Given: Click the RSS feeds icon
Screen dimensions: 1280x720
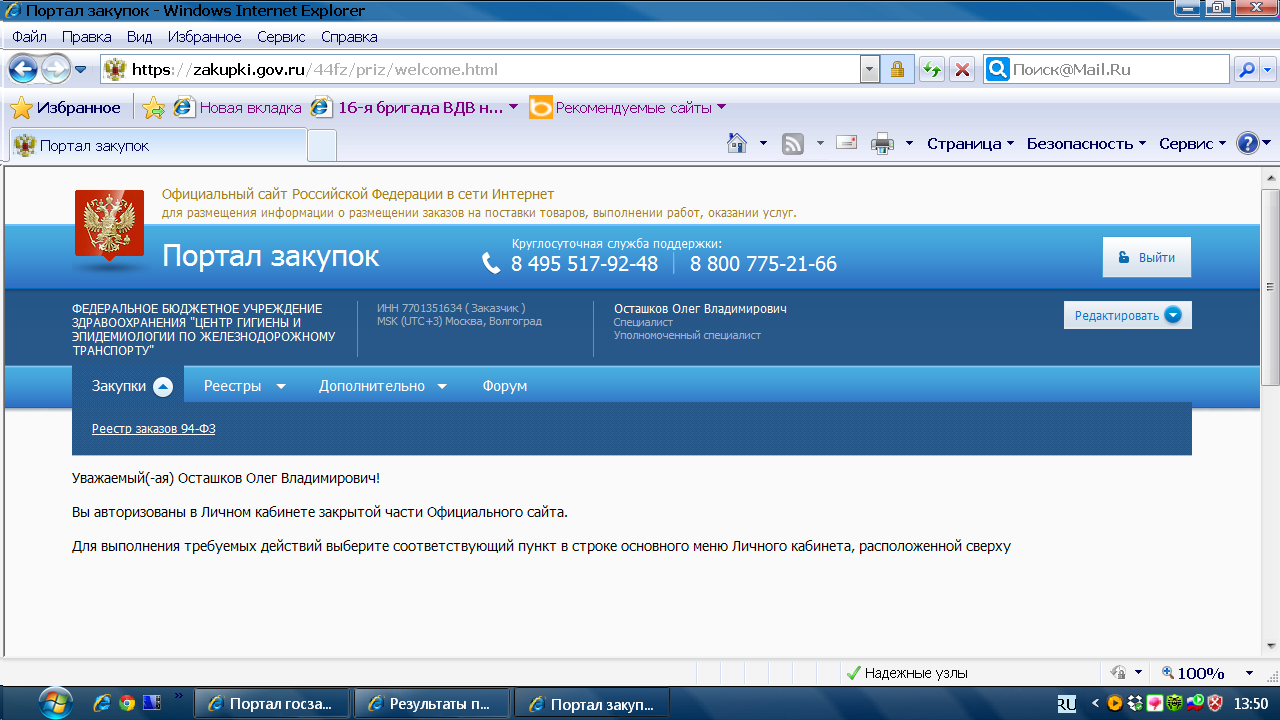Looking at the screenshot, I should (x=793, y=144).
